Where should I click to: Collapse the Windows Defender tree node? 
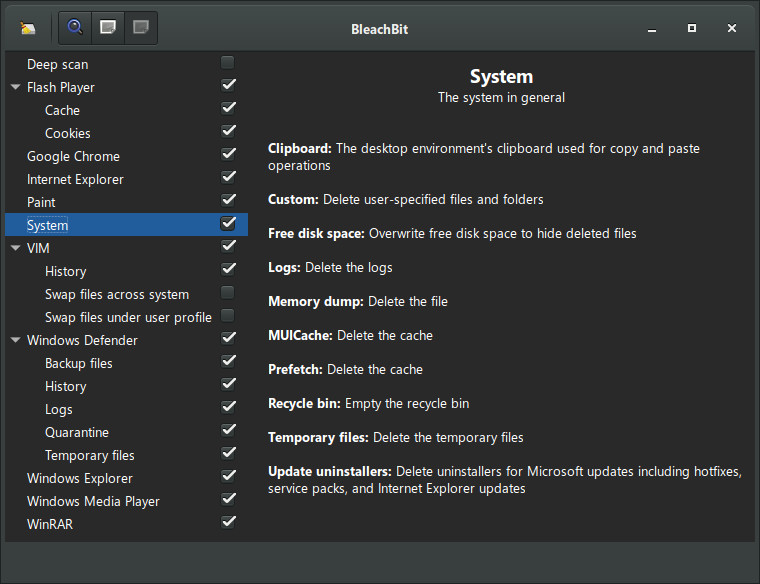coord(15,340)
